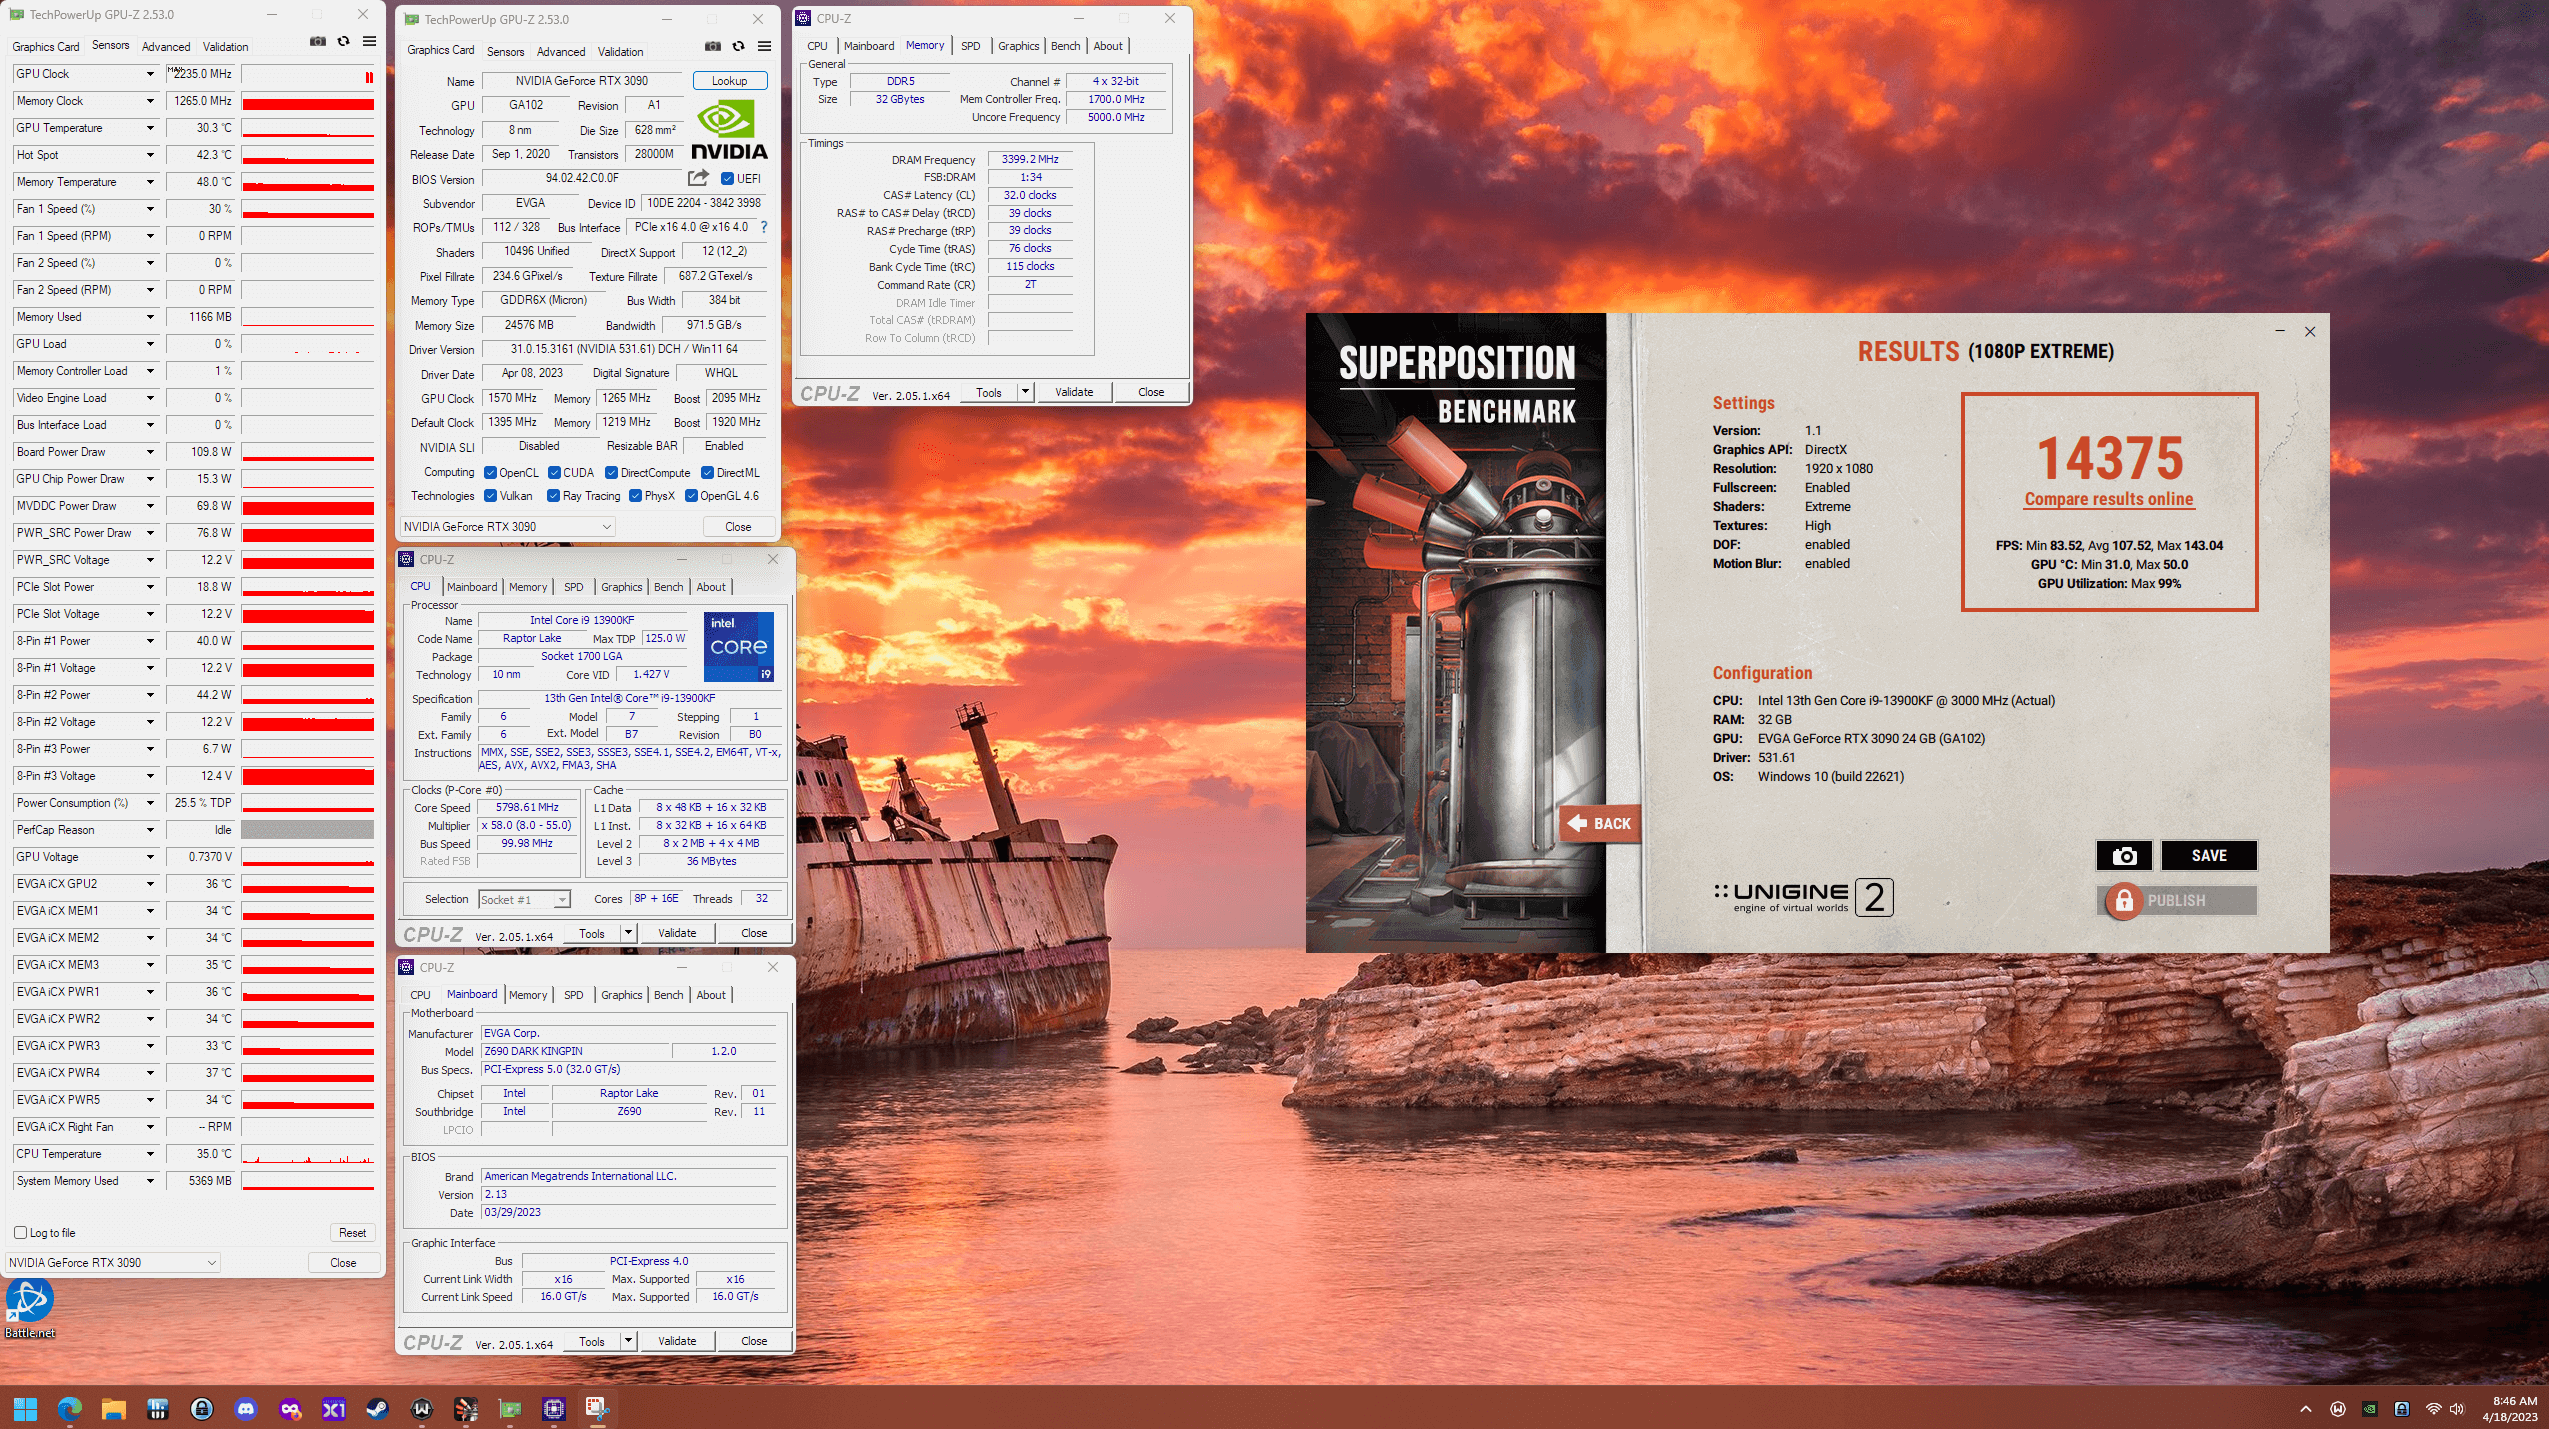The image size is (2549, 1429).
Task: Click refresh icon in GPU-Z Sensors window
Action: [x=343, y=41]
